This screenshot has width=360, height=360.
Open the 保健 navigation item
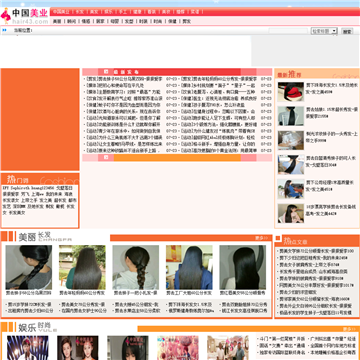coord(172,21)
